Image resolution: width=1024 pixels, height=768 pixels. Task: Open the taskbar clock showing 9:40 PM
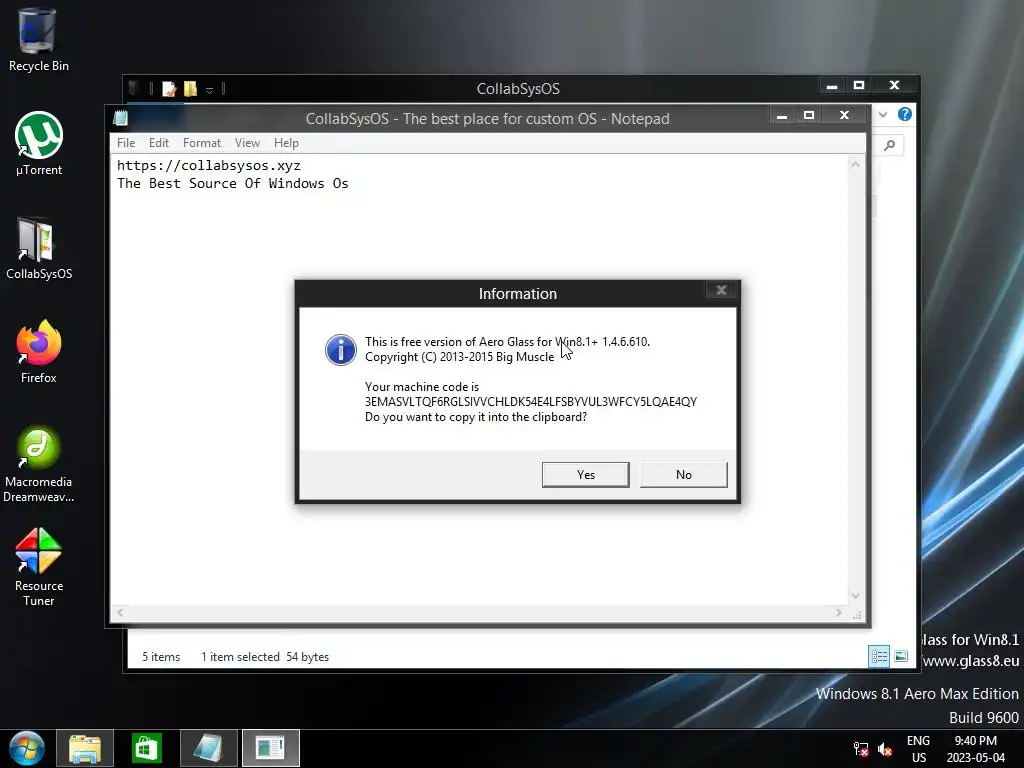pos(976,749)
